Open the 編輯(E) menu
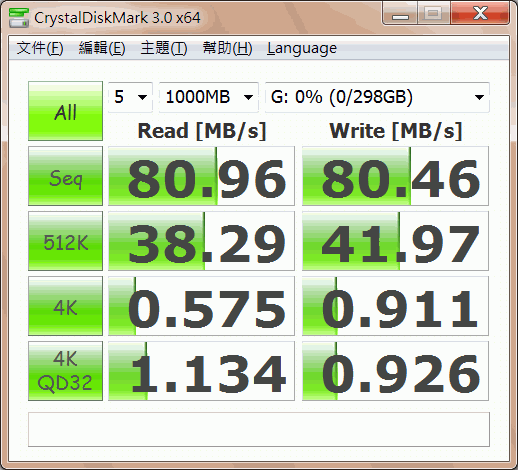Screen dimensions: 518x470 102,48
